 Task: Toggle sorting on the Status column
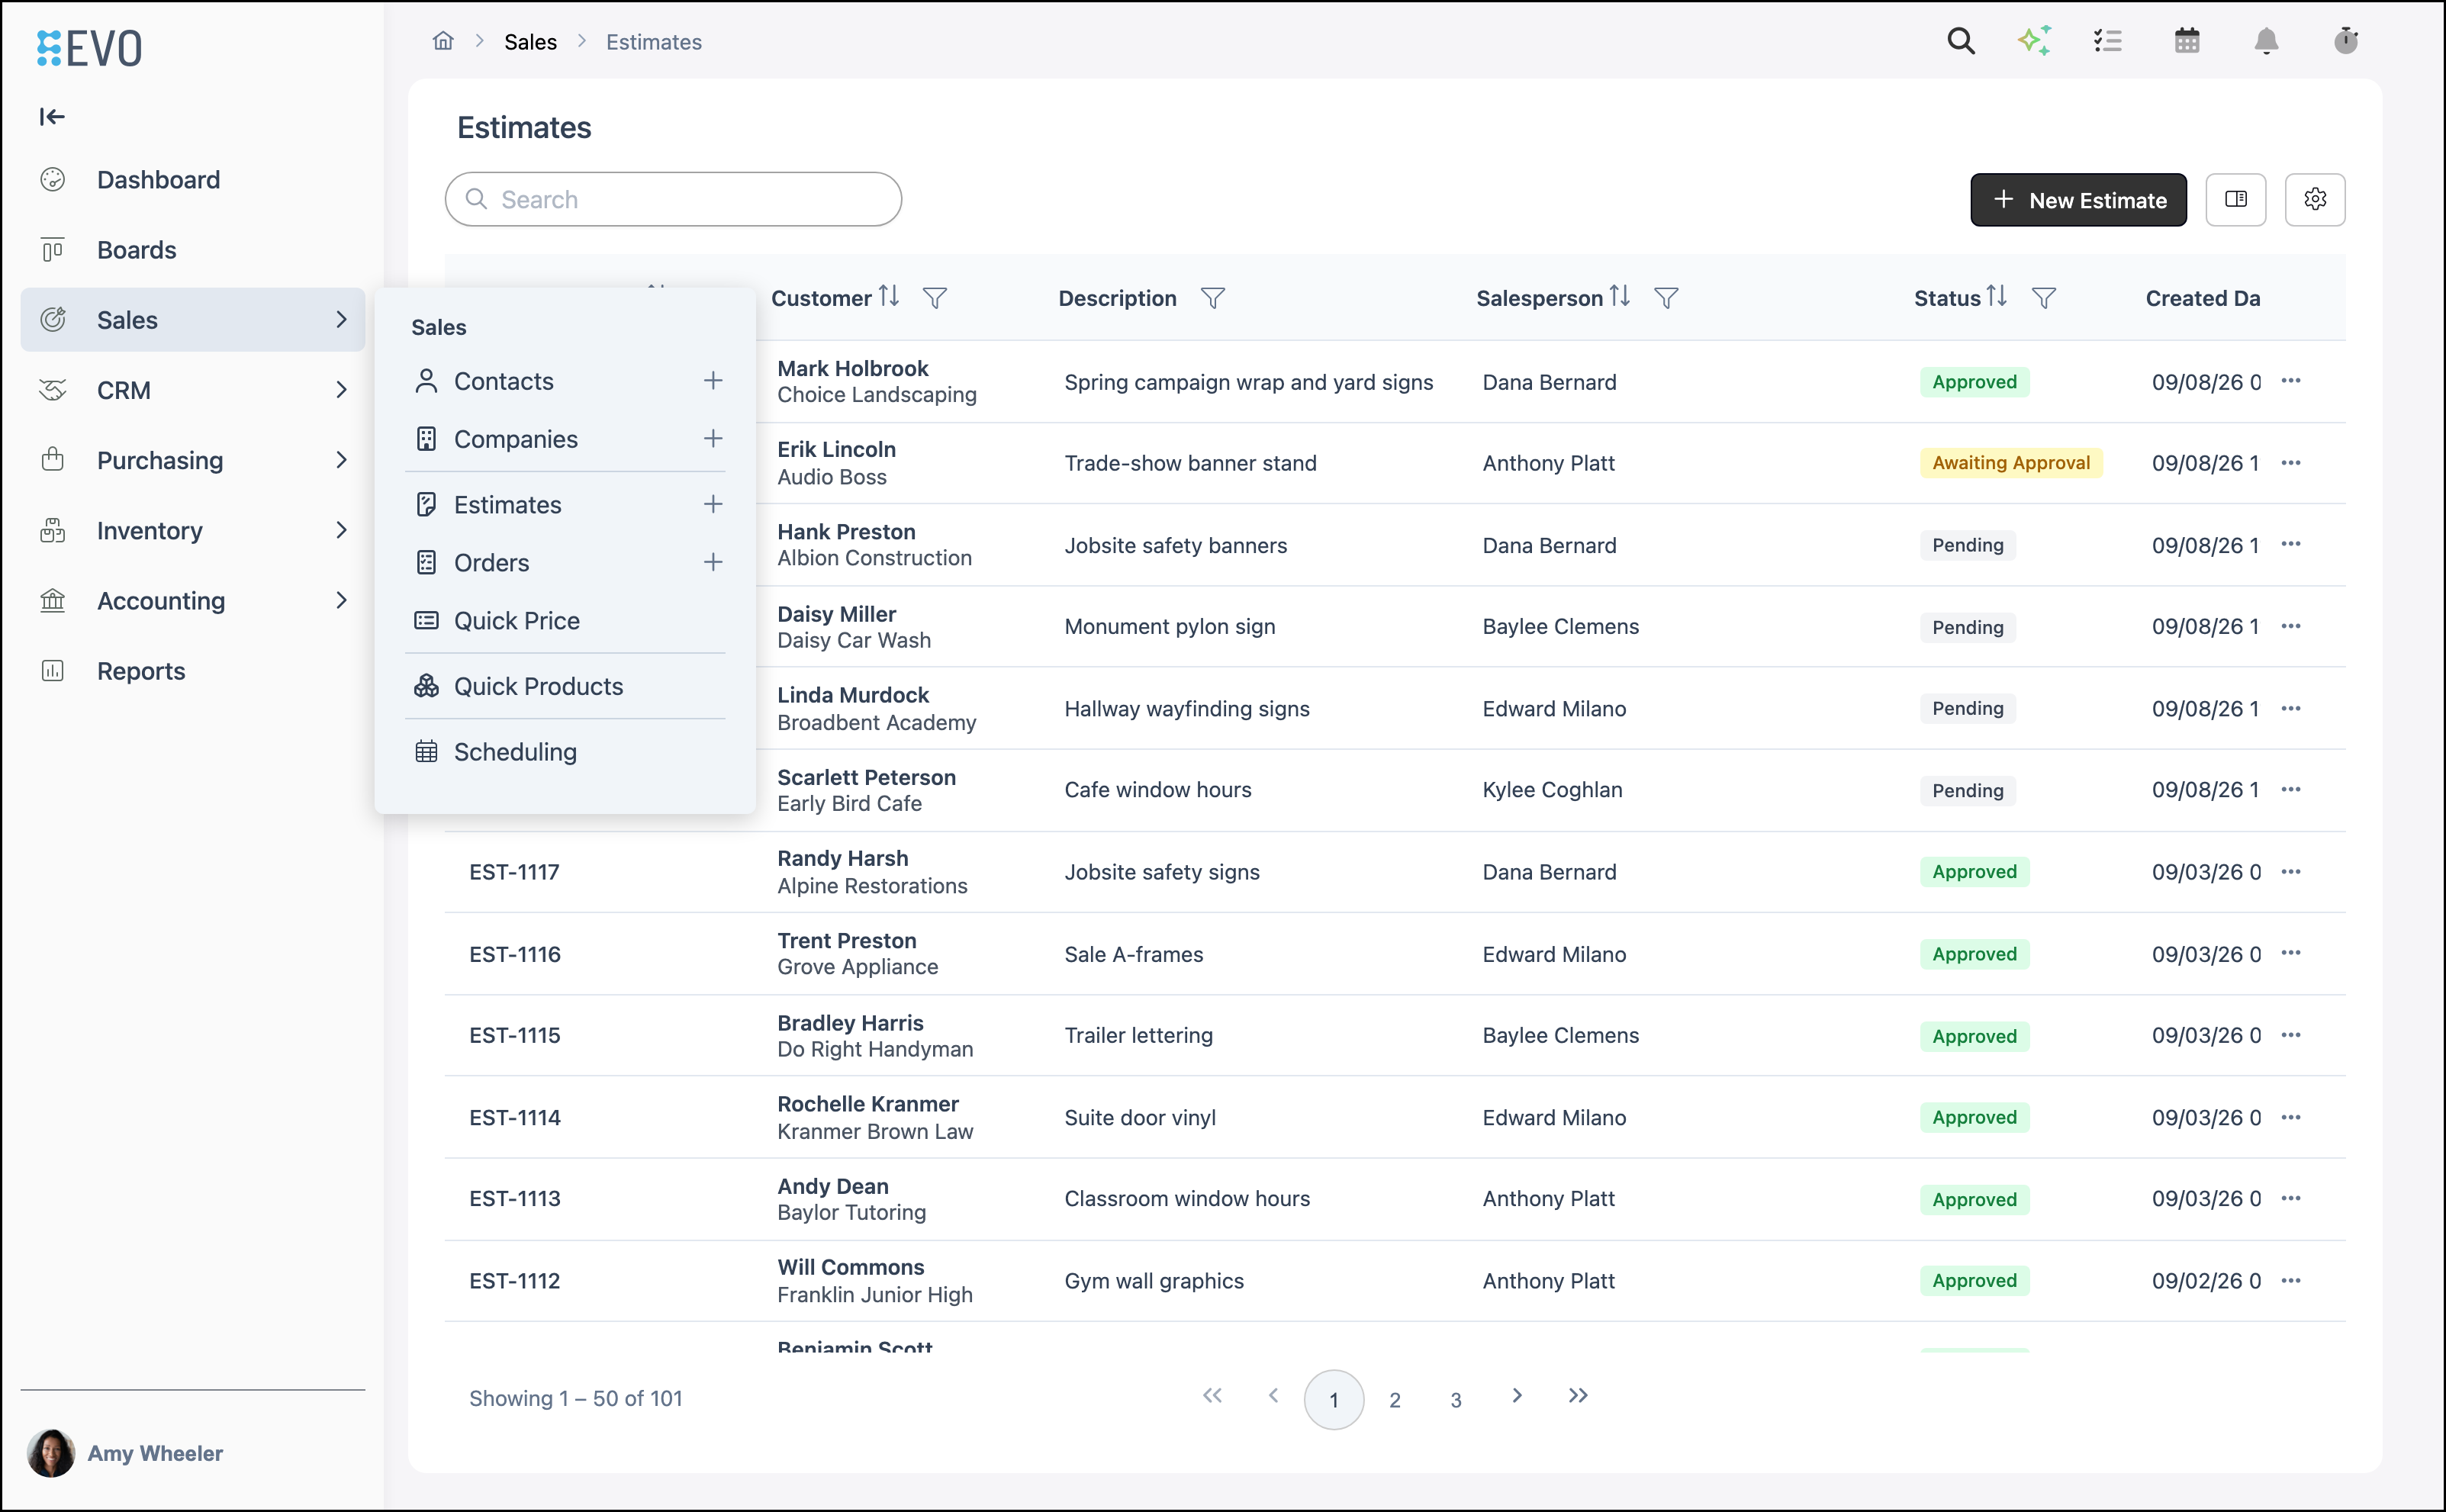click(1997, 297)
